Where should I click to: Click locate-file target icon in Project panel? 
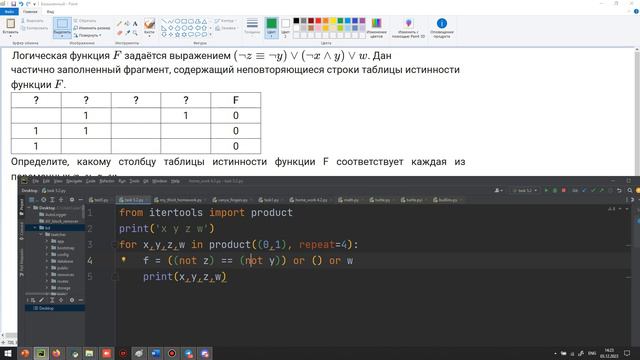click(x=43, y=200)
